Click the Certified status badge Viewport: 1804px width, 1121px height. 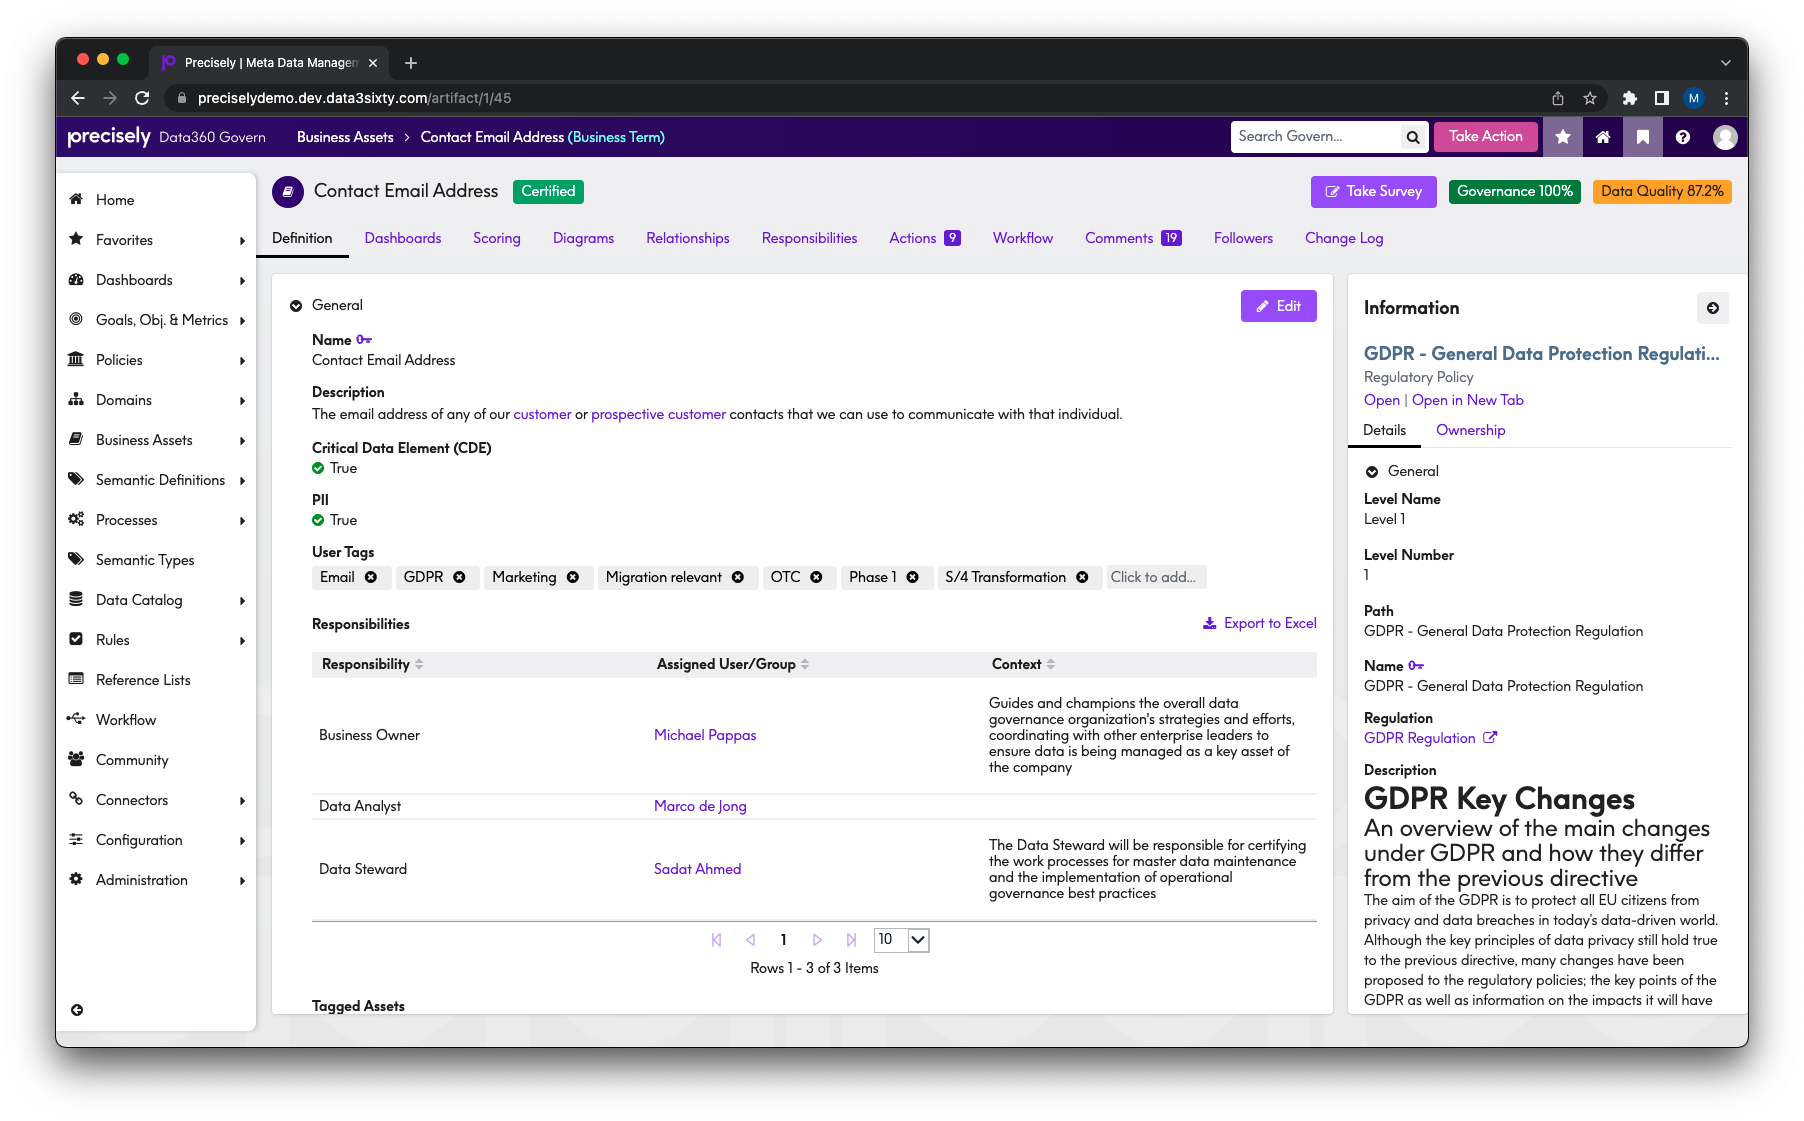click(x=548, y=192)
